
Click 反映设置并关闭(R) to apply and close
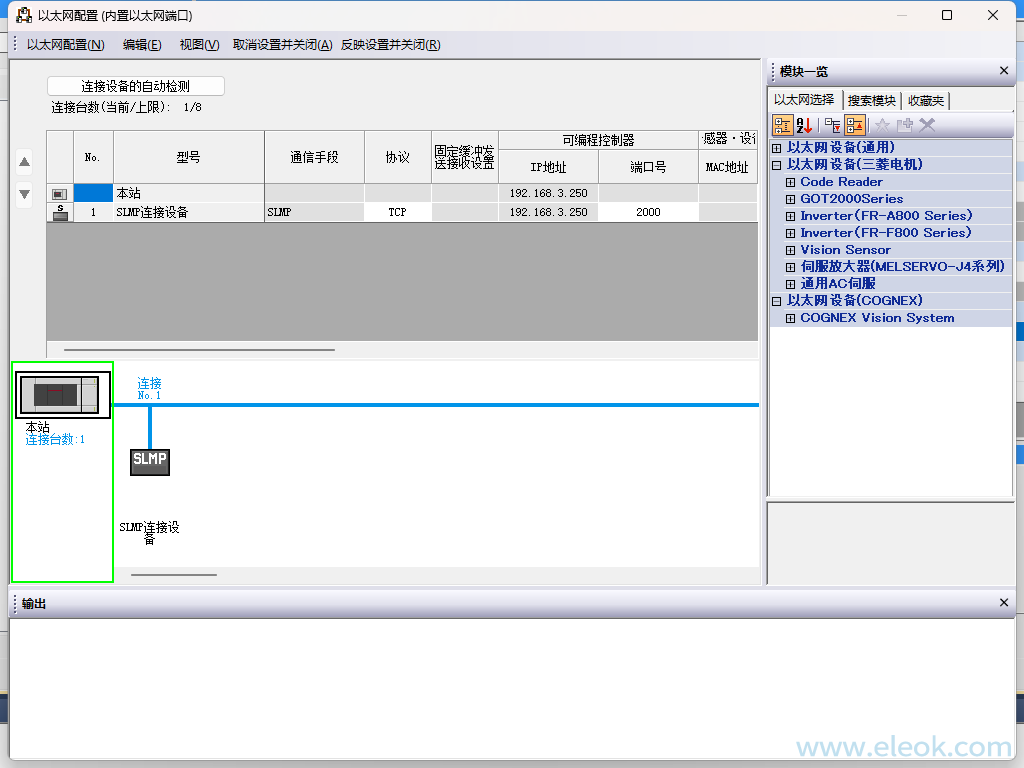point(390,44)
